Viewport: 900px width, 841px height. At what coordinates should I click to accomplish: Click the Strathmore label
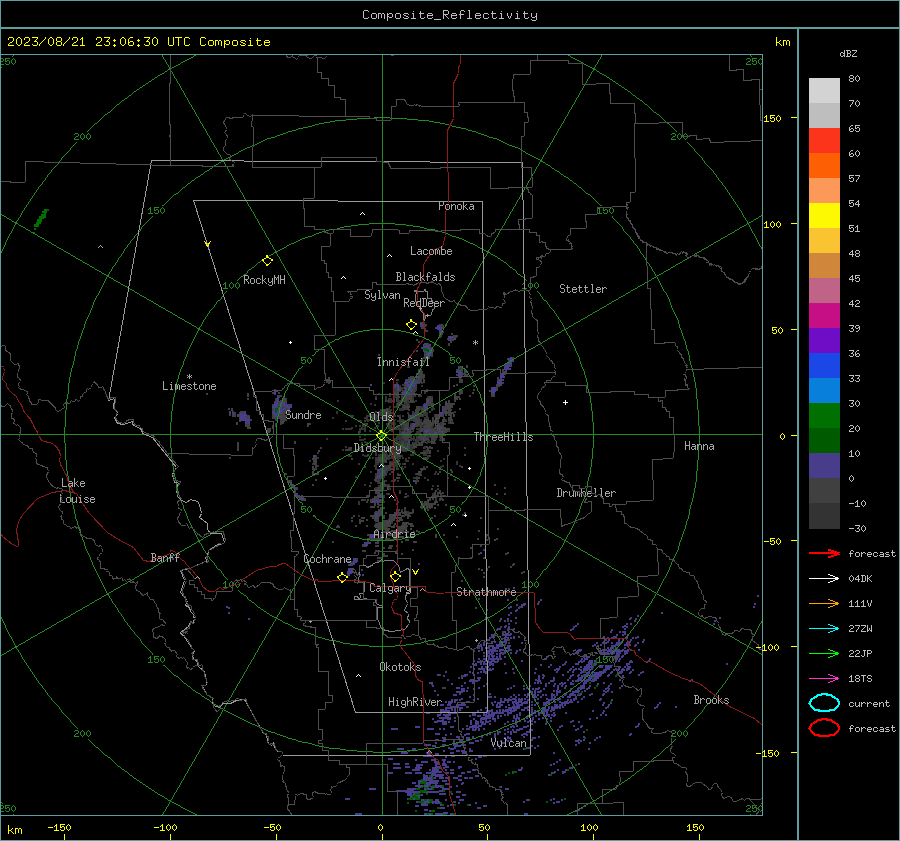click(x=486, y=592)
